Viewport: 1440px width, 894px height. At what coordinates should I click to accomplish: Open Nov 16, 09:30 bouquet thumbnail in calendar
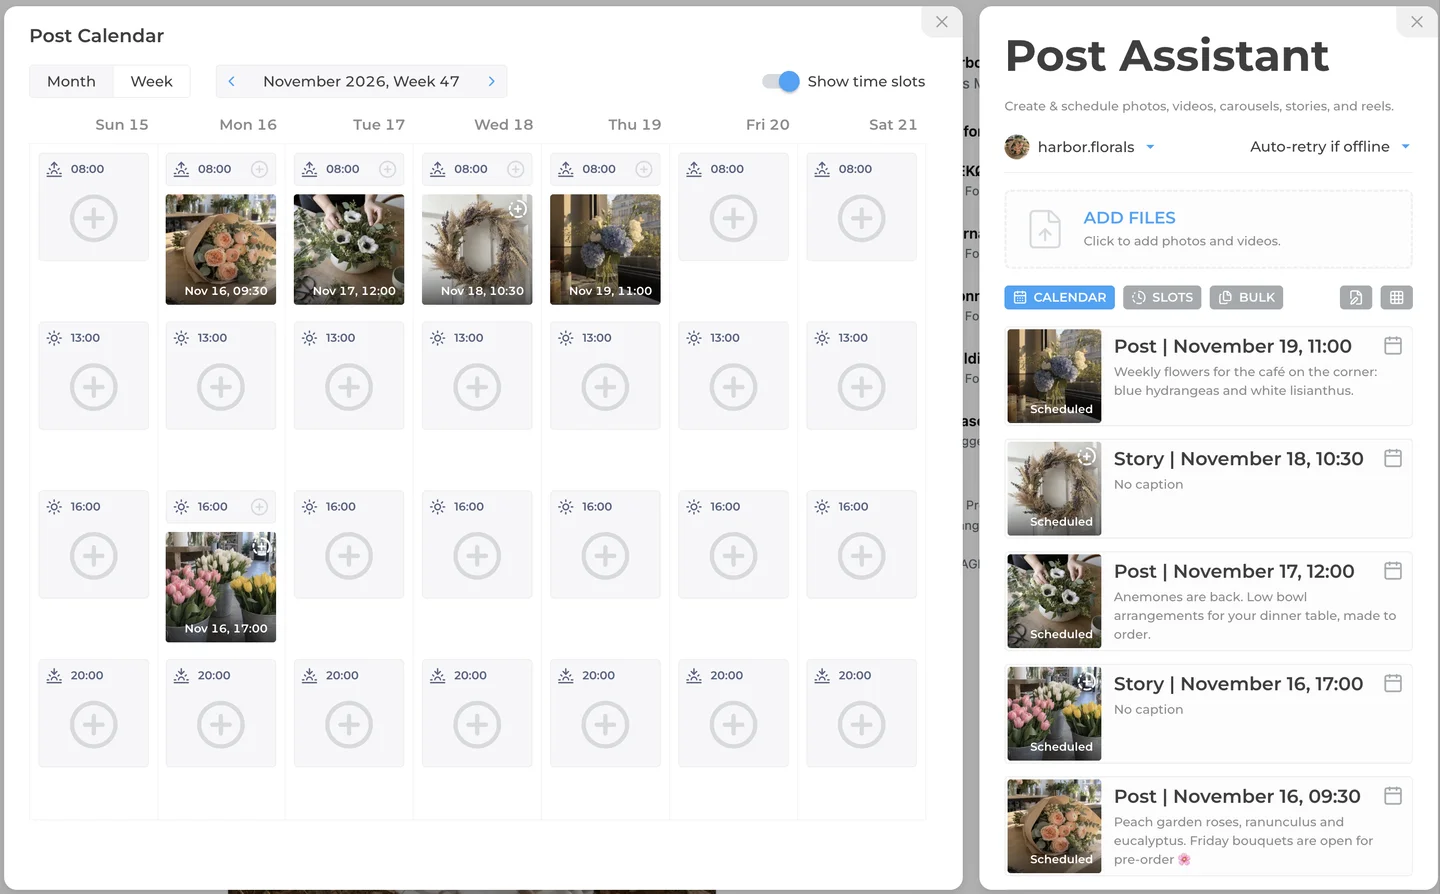tap(221, 249)
